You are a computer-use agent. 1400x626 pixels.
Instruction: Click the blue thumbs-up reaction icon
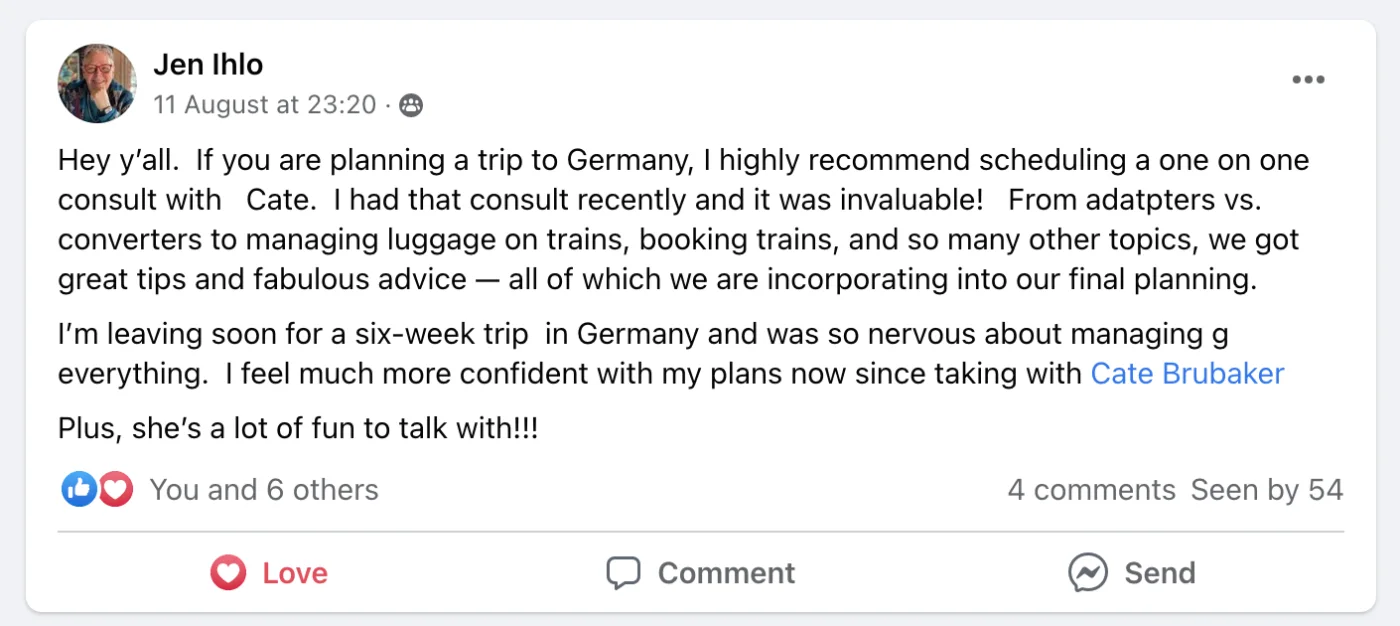click(x=79, y=489)
